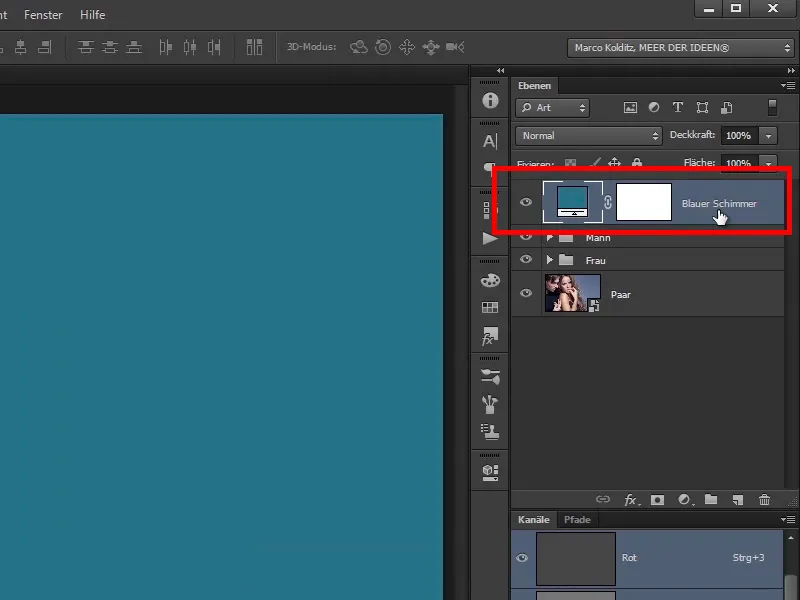The image size is (800, 600).
Task: Distribute left edges of layers
Action: pos(165,47)
